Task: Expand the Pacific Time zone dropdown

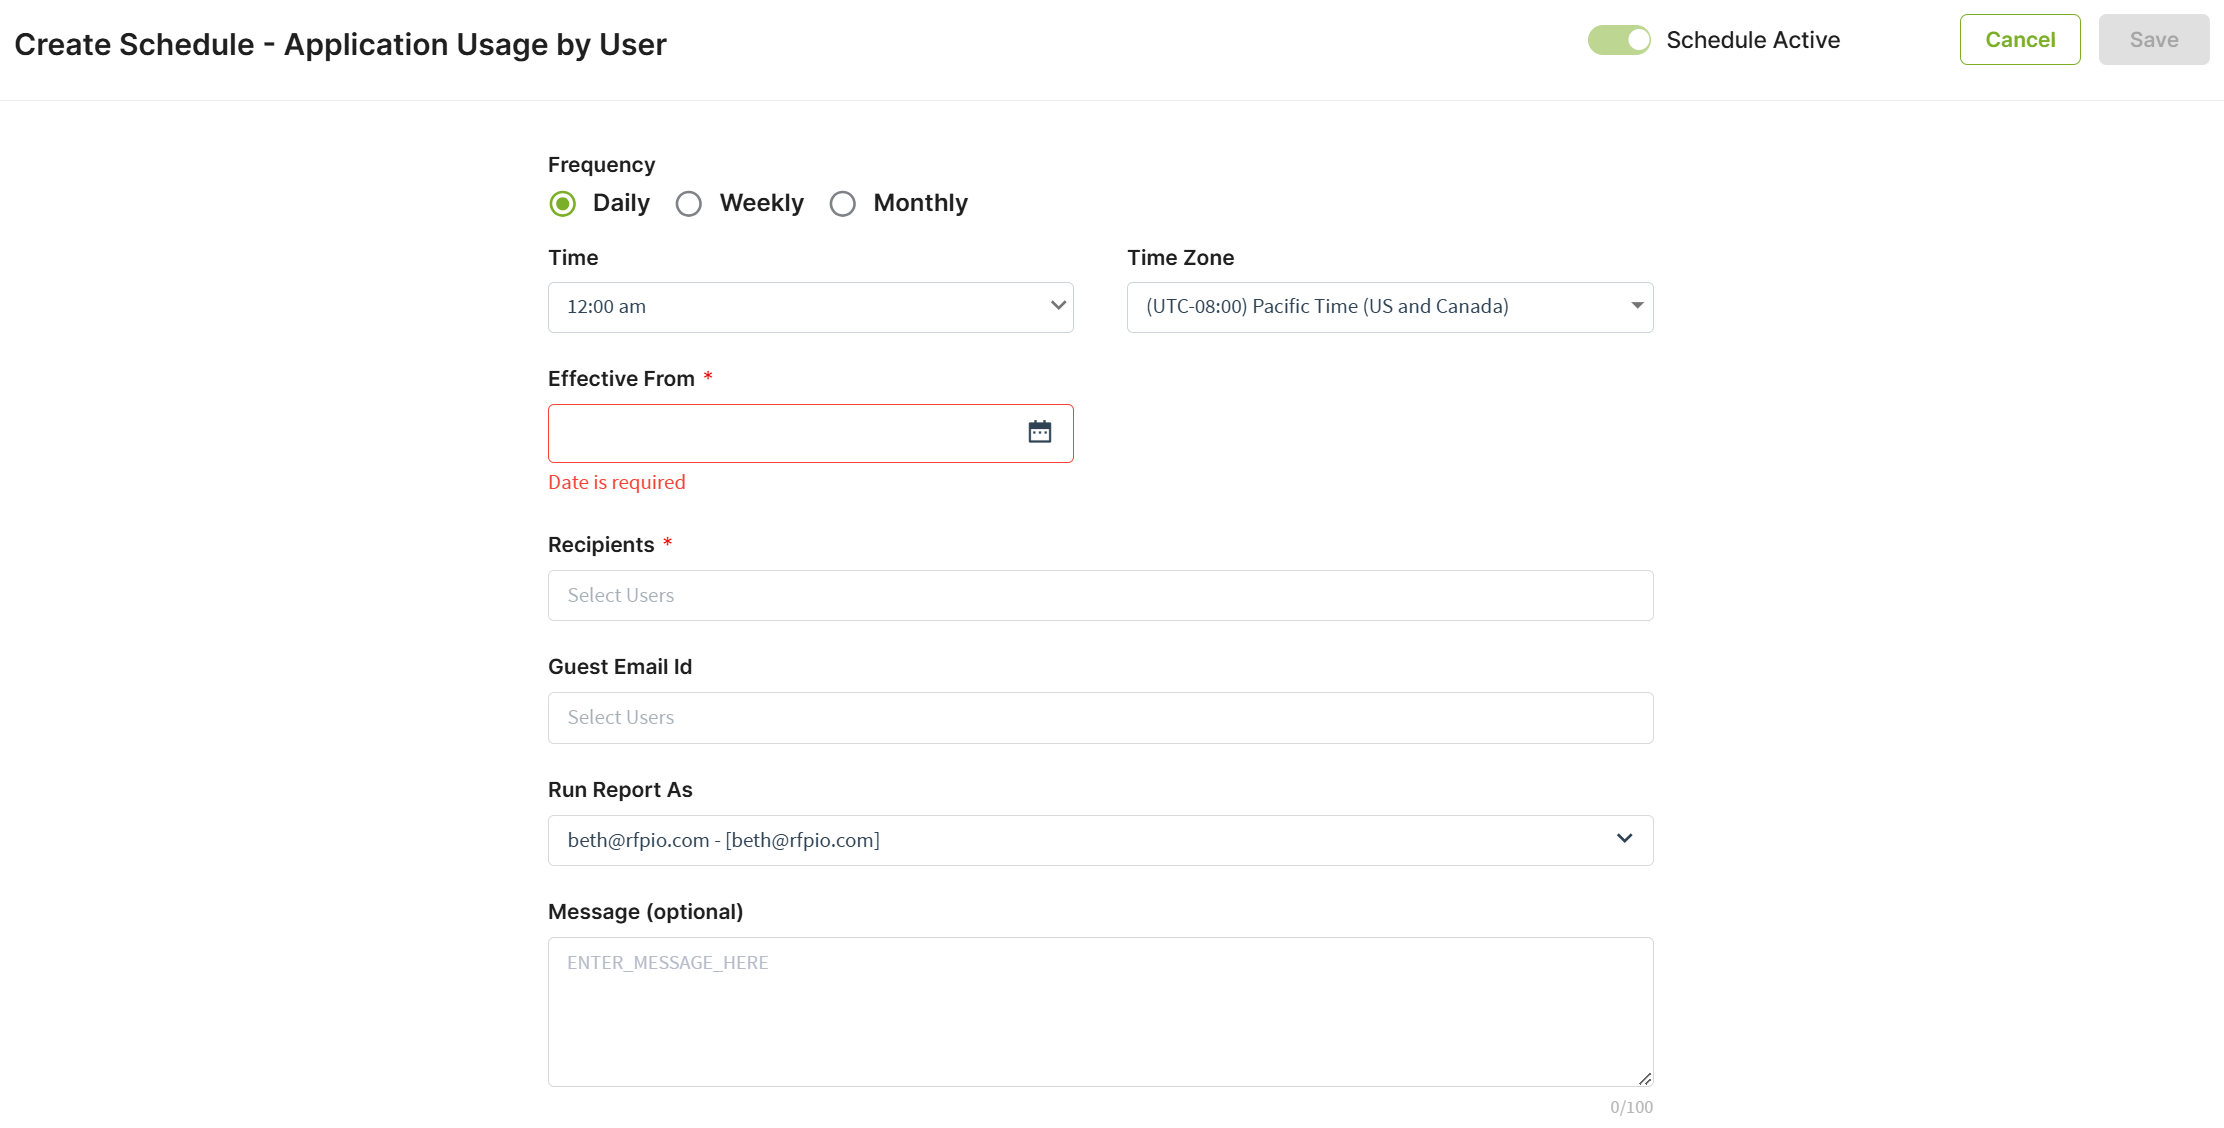Action: [x=1370, y=307]
